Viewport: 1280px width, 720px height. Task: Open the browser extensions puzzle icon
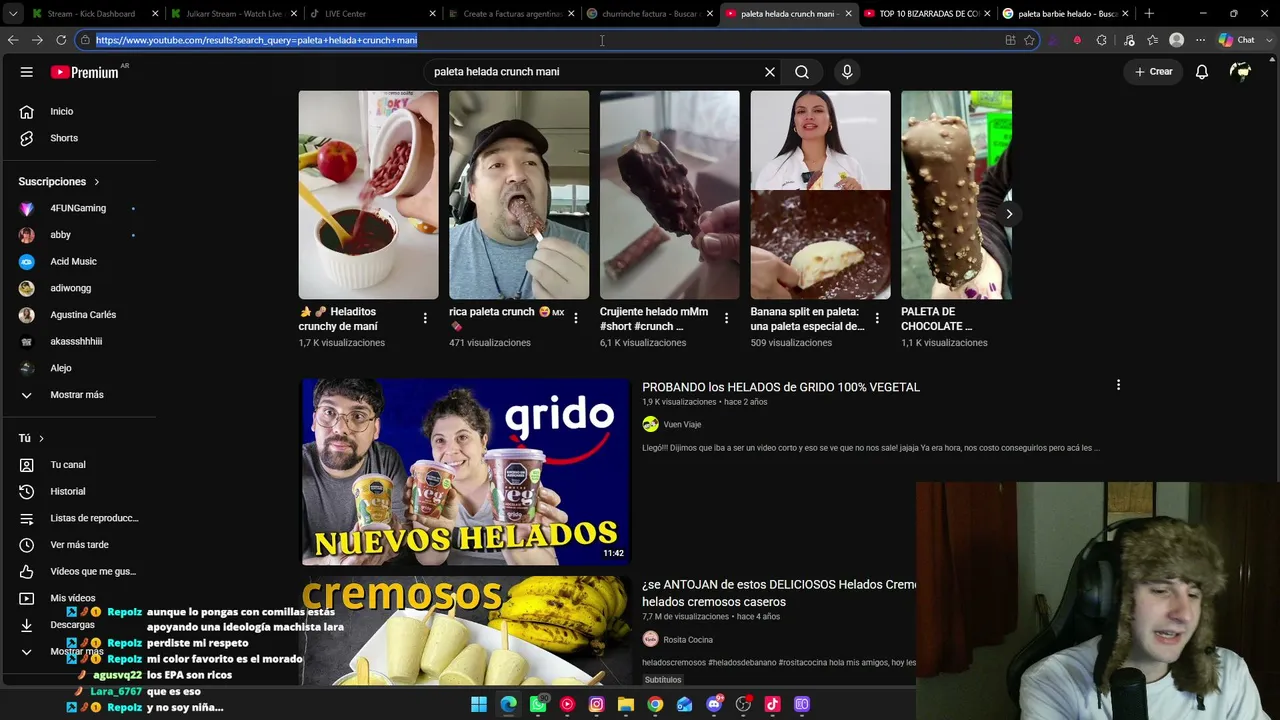[x=1101, y=40]
